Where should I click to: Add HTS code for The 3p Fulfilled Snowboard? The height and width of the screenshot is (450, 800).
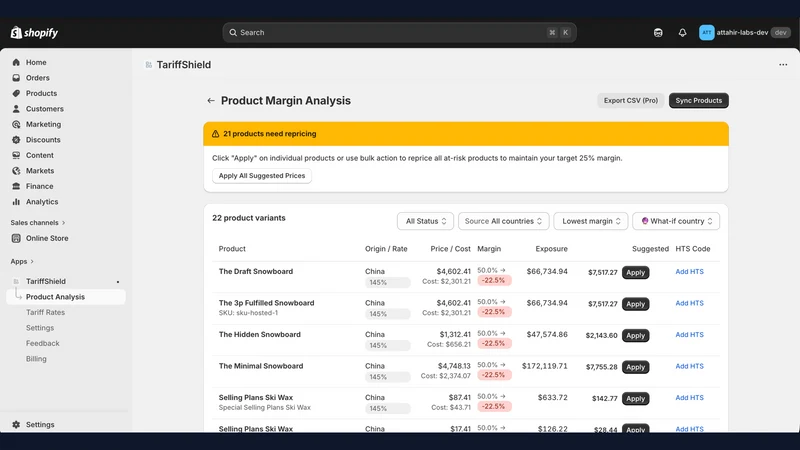689,303
